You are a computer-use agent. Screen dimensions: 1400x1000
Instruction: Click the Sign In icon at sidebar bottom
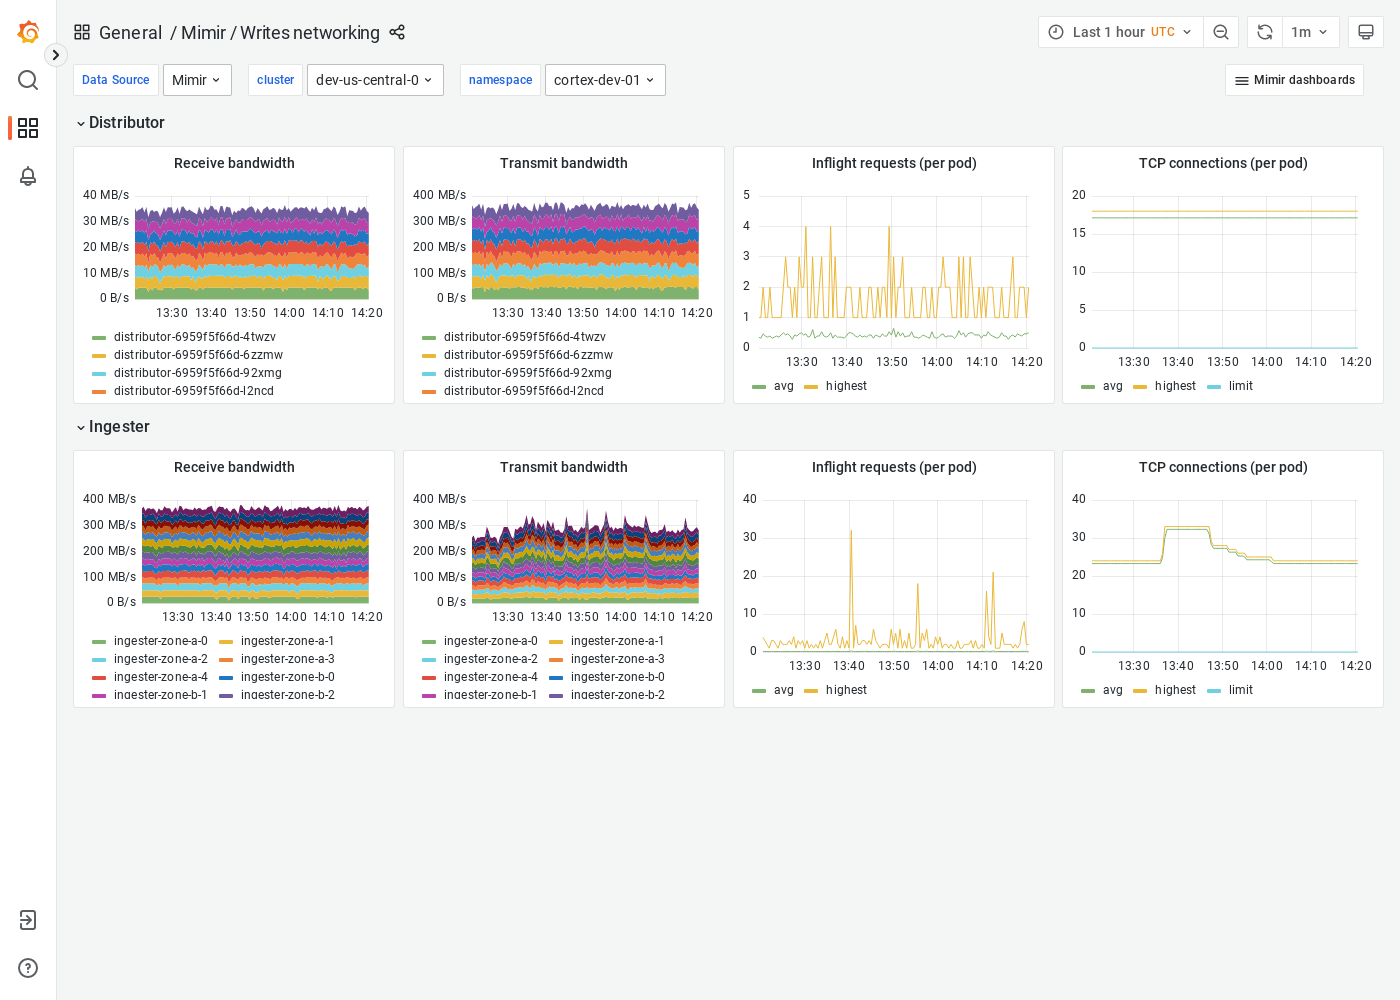28,920
